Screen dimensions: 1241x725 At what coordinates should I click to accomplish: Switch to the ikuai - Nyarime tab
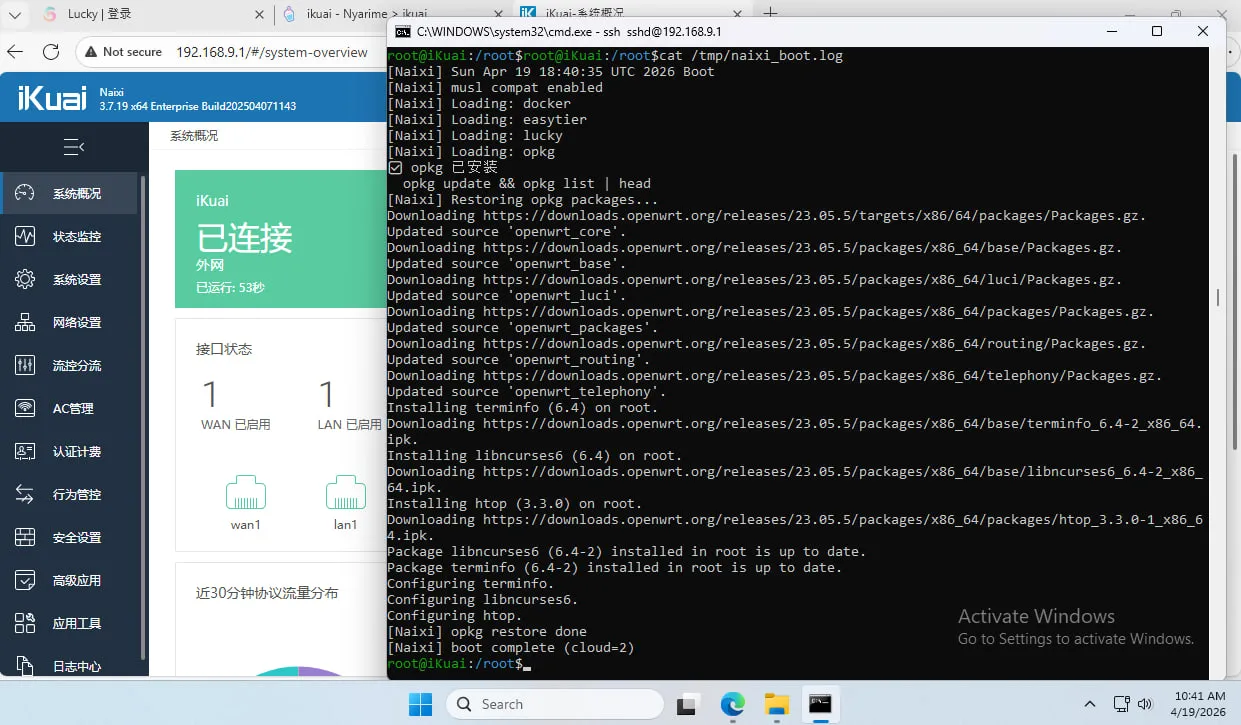click(355, 14)
